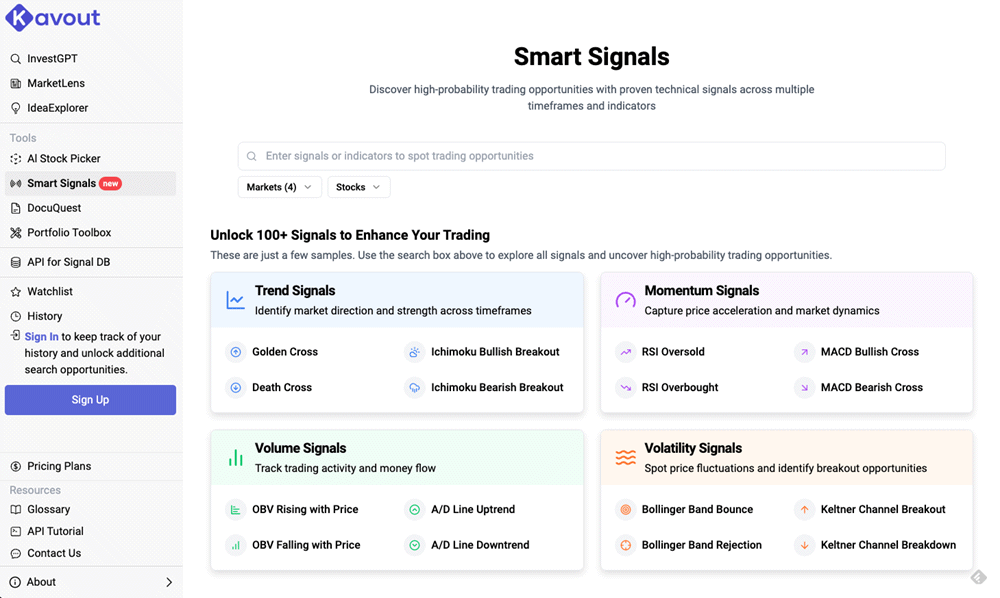Open the Markets (4) dropdown
The height and width of the screenshot is (598, 1000).
coord(279,187)
